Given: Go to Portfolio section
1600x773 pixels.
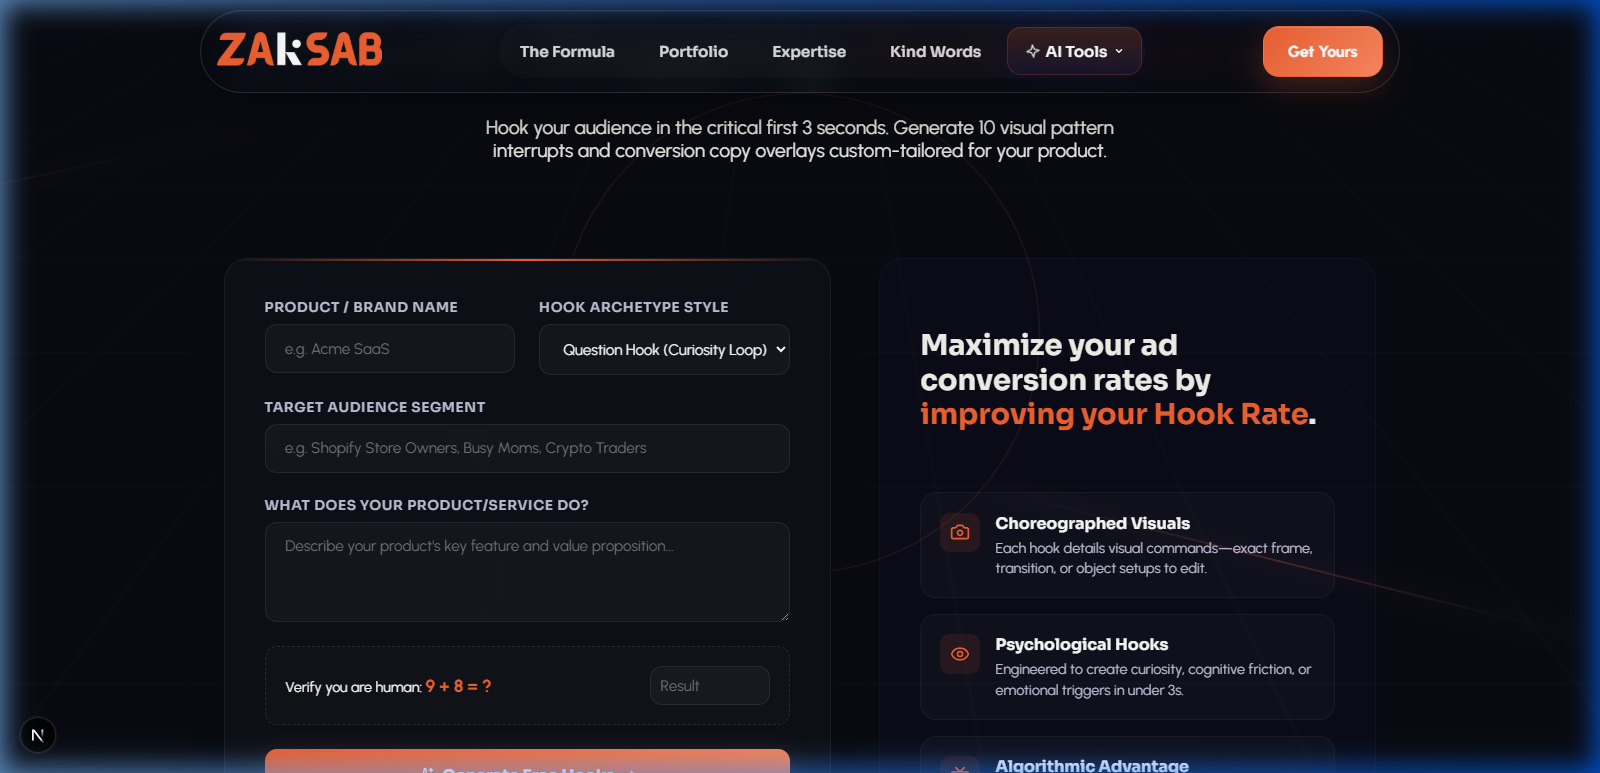Looking at the screenshot, I should (x=693, y=51).
